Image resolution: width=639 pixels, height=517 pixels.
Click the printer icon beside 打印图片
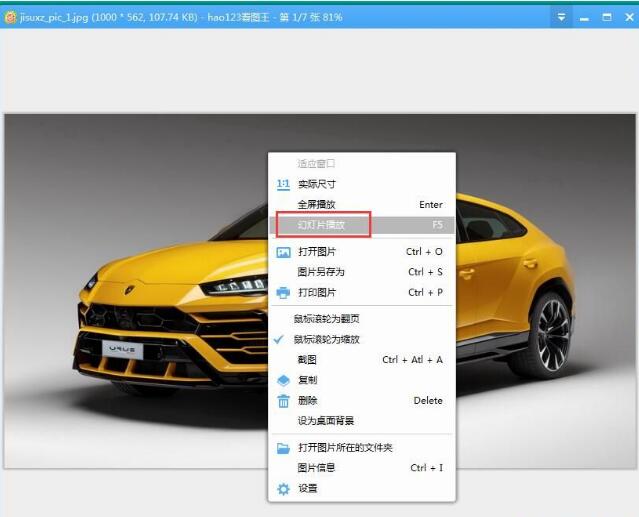pyautogui.click(x=283, y=293)
